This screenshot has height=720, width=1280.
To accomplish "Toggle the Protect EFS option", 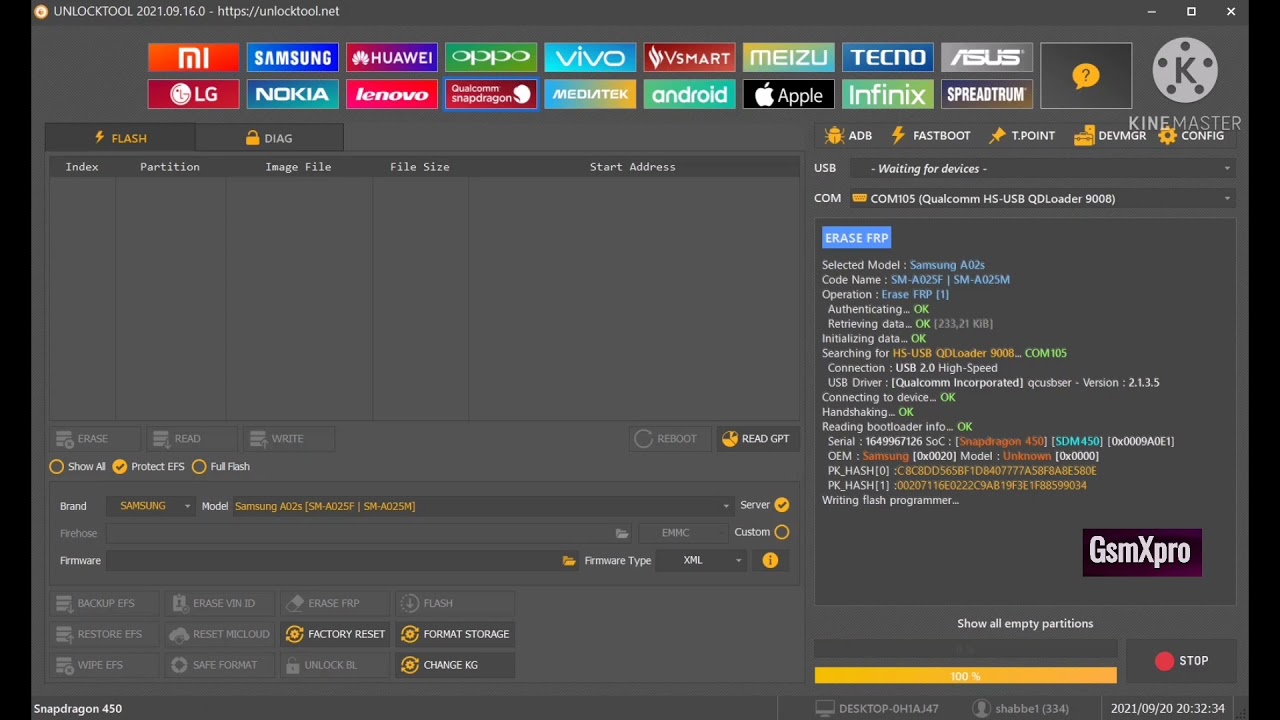I will coord(148,467).
